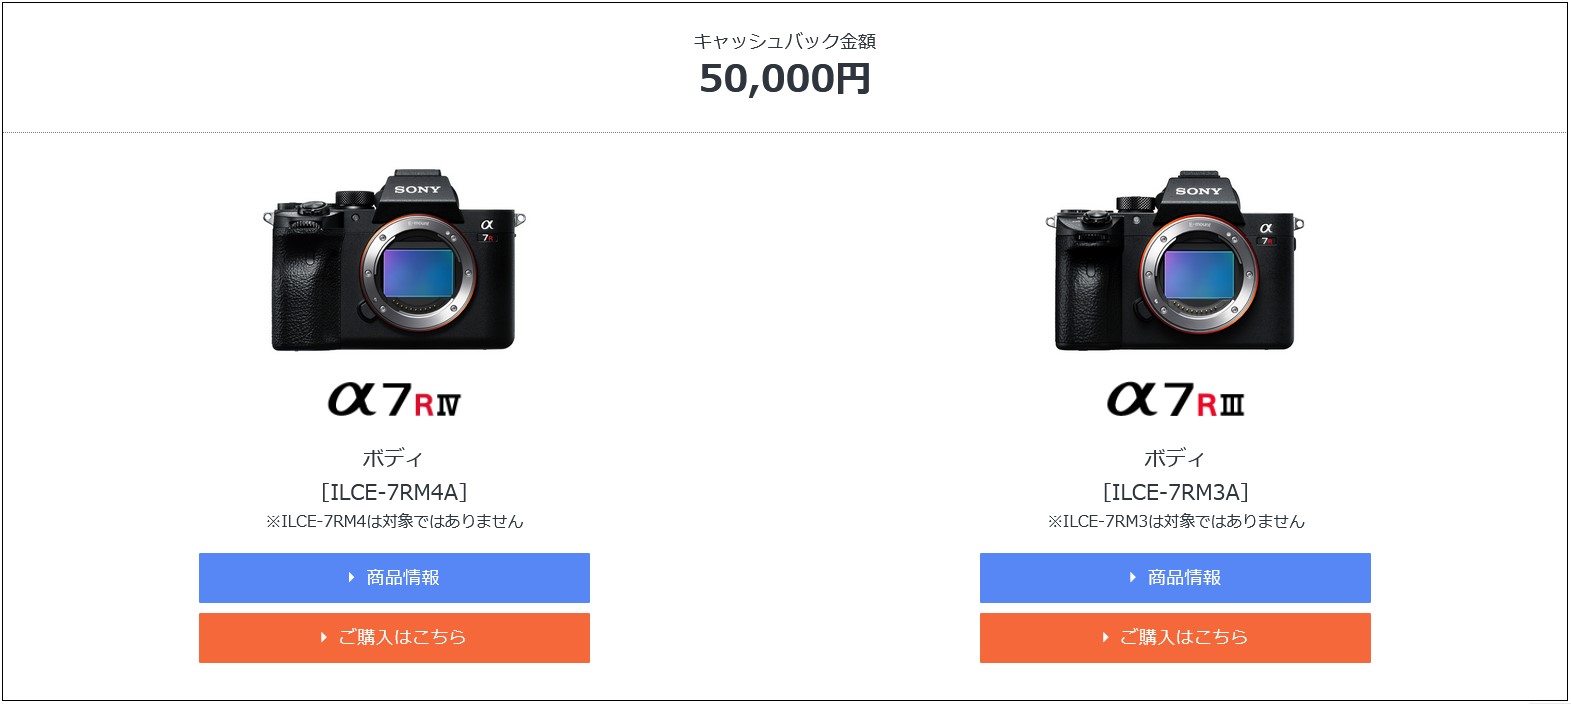Click the arrow icon in α7R IV 商品情報 button
The height and width of the screenshot is (704, 1571).
pyautogui.click(x=351, y=577)
